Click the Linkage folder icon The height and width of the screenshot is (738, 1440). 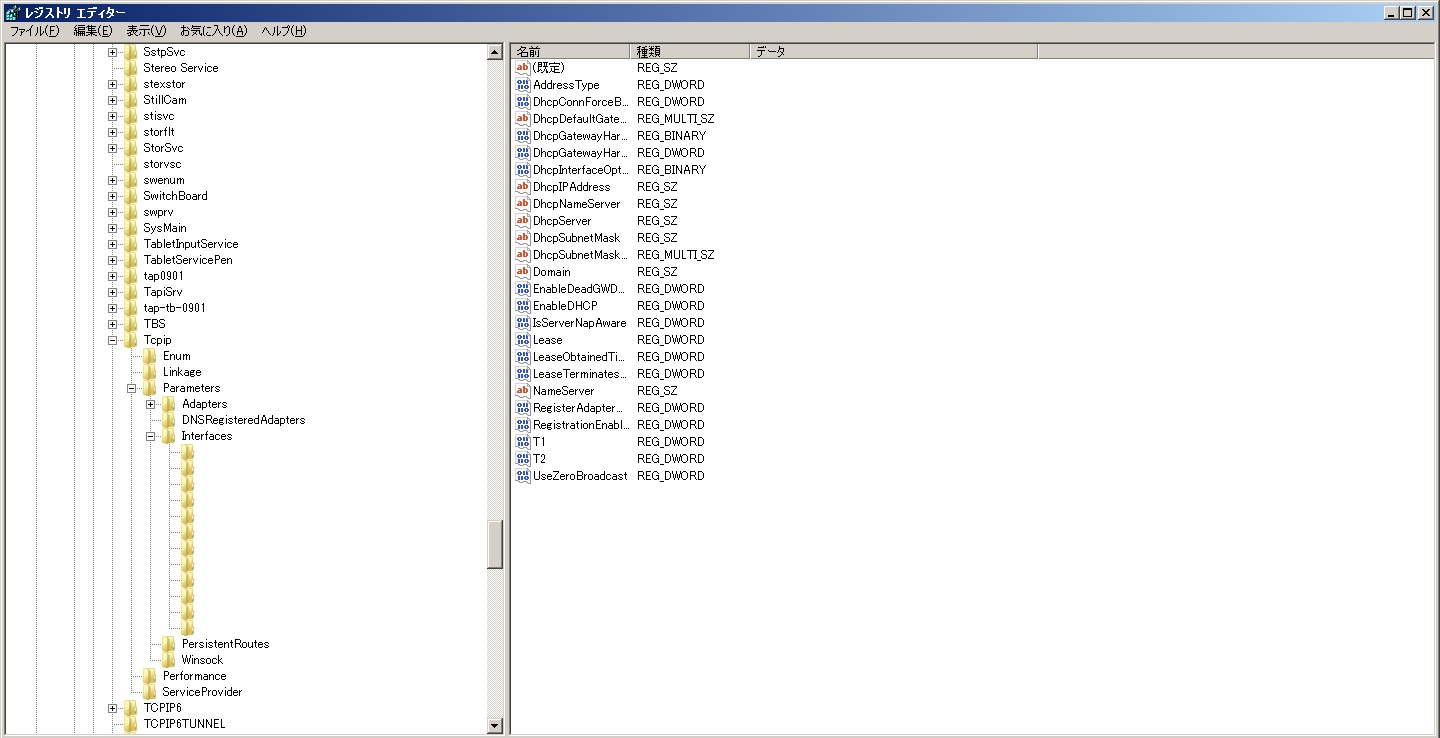(150, 372)
